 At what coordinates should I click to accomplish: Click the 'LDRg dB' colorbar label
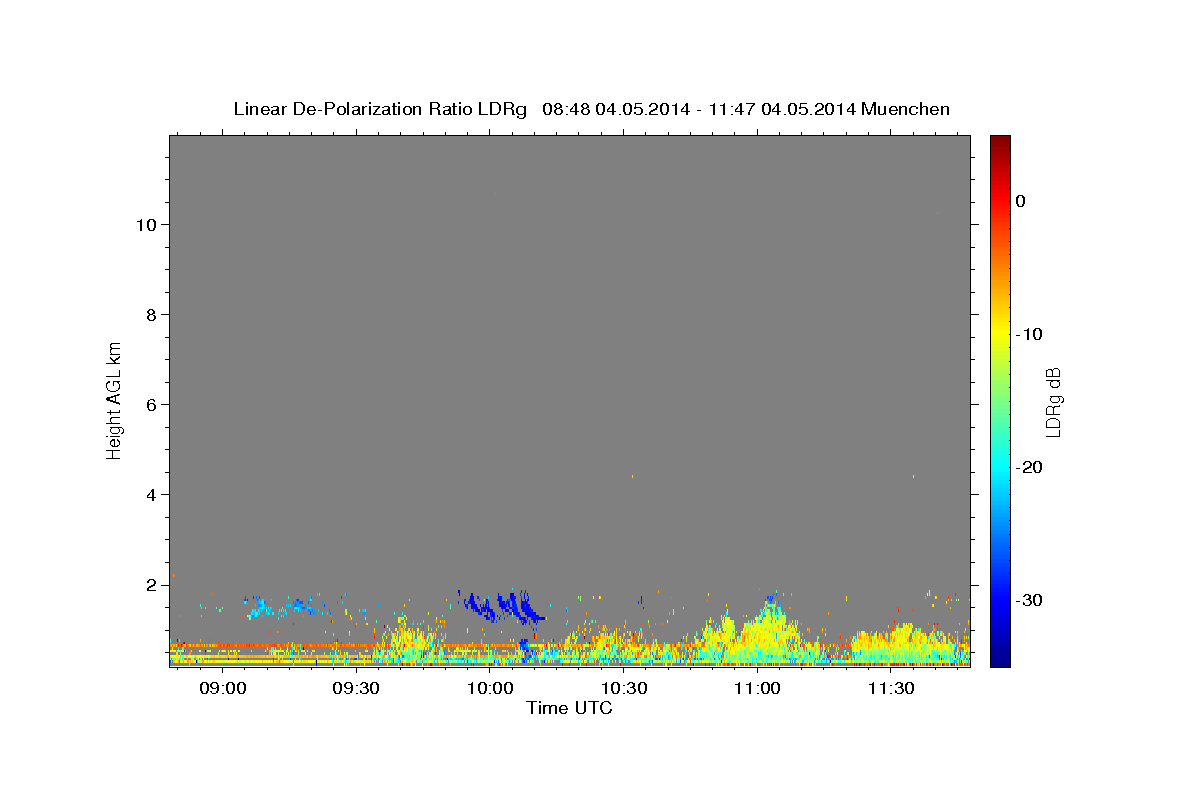1052,402
